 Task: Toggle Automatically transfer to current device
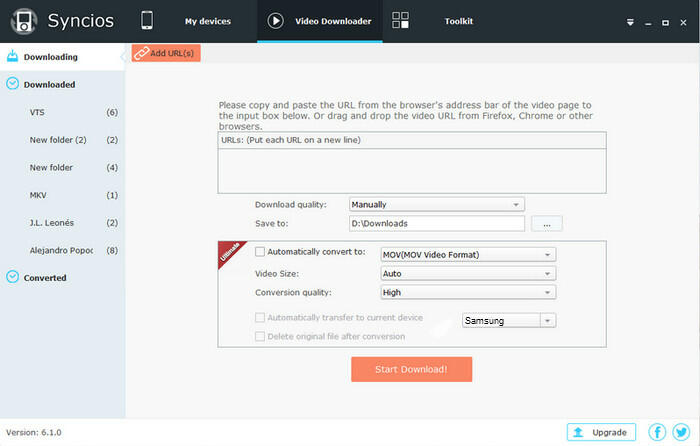[260, 317]
